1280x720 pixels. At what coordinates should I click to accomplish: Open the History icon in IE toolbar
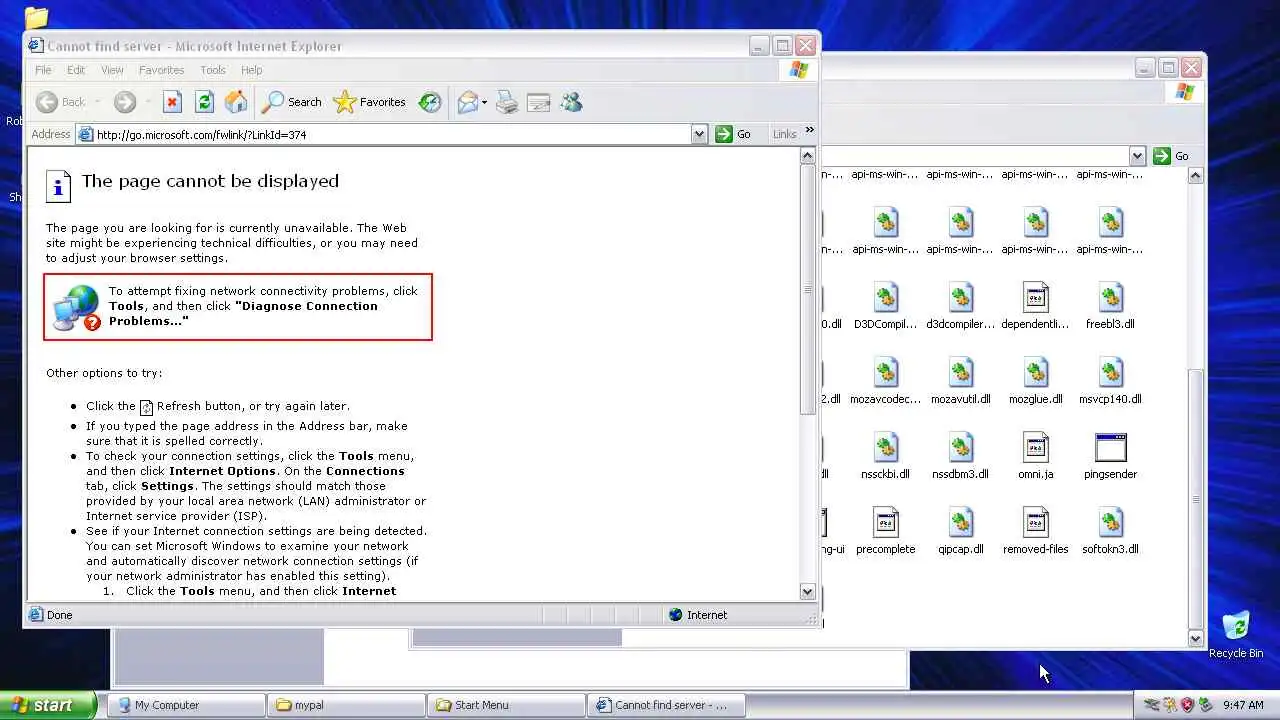click(x=430, y=102)
